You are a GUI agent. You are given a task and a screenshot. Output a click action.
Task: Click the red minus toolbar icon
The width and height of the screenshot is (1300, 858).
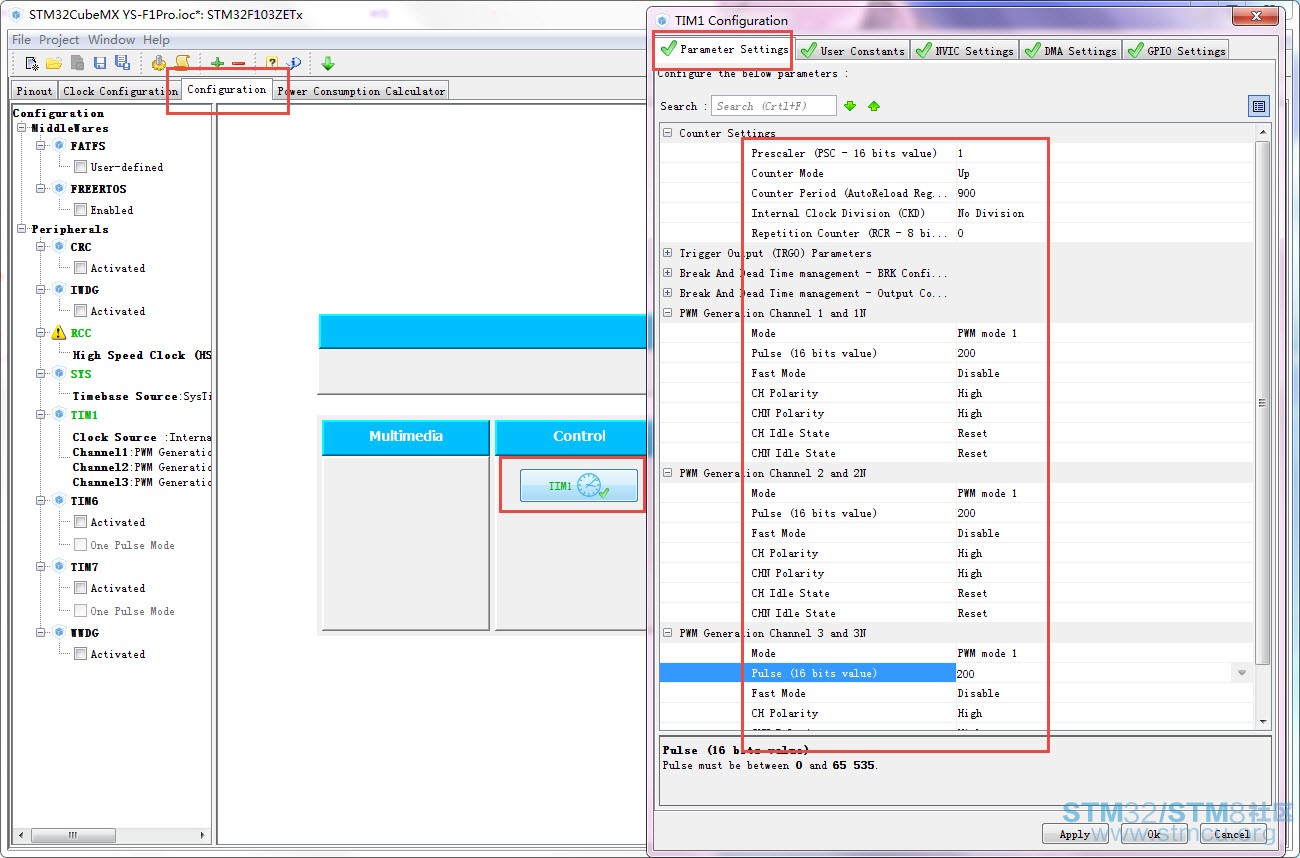[x=238, y=63]
